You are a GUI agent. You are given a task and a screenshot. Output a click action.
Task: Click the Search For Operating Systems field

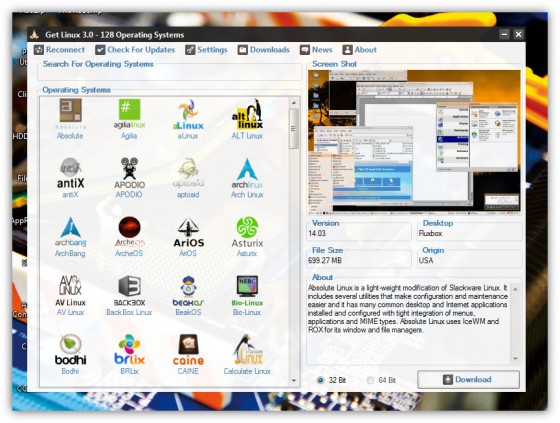click(x=170, y=74)
